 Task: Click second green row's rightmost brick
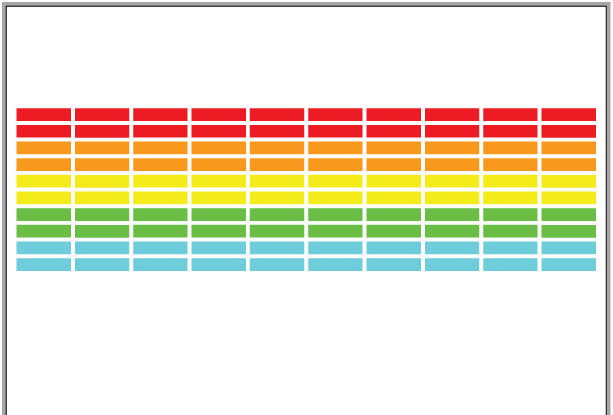pos(568,231)
